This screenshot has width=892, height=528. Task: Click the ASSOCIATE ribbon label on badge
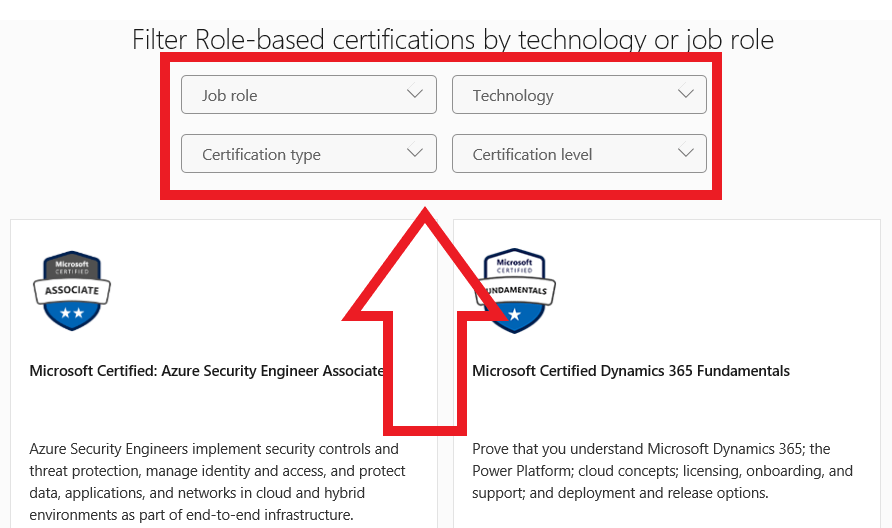click(x=72, y=290)
